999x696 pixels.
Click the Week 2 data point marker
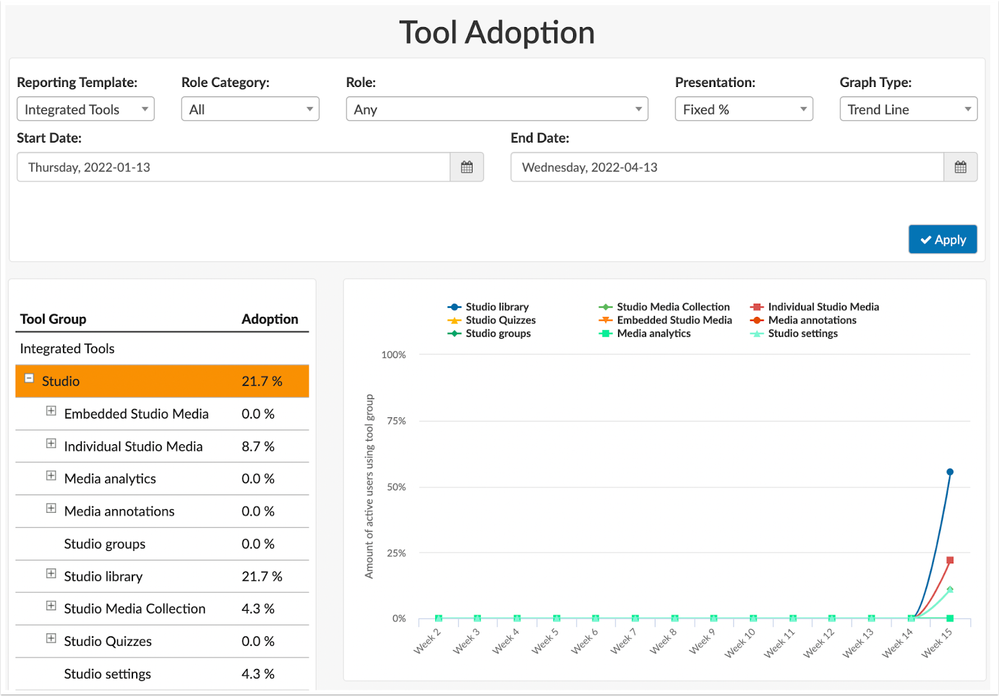[x=438, y=618]
